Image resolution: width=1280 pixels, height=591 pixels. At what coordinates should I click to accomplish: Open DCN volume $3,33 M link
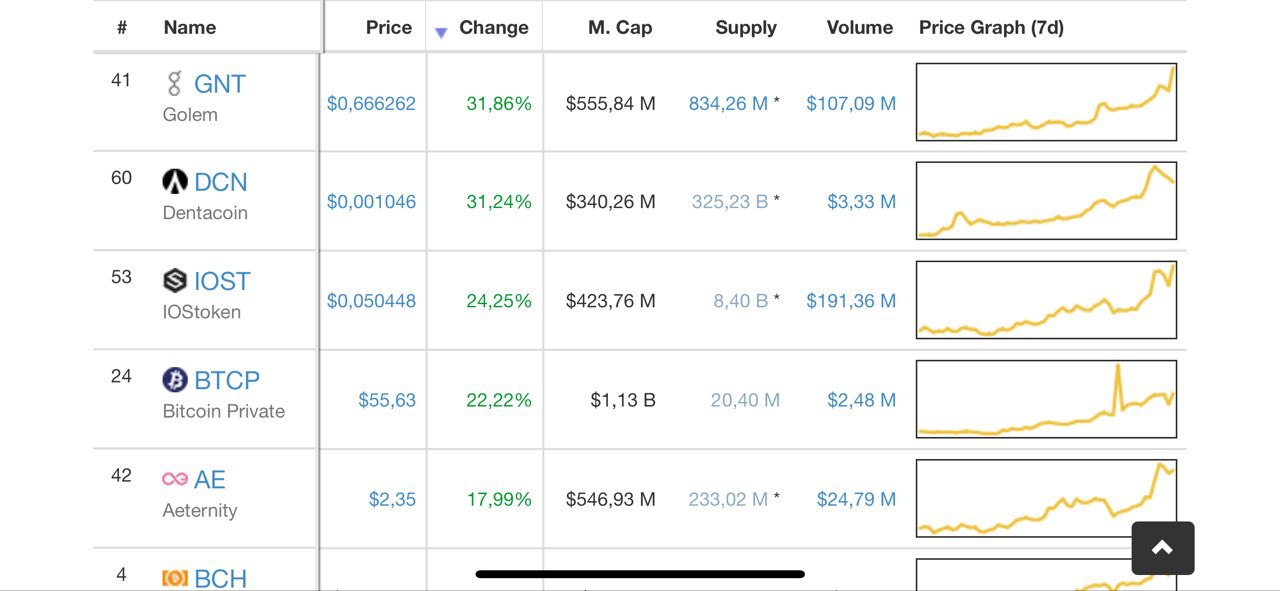pyautogui.click(x=861, y=202)
